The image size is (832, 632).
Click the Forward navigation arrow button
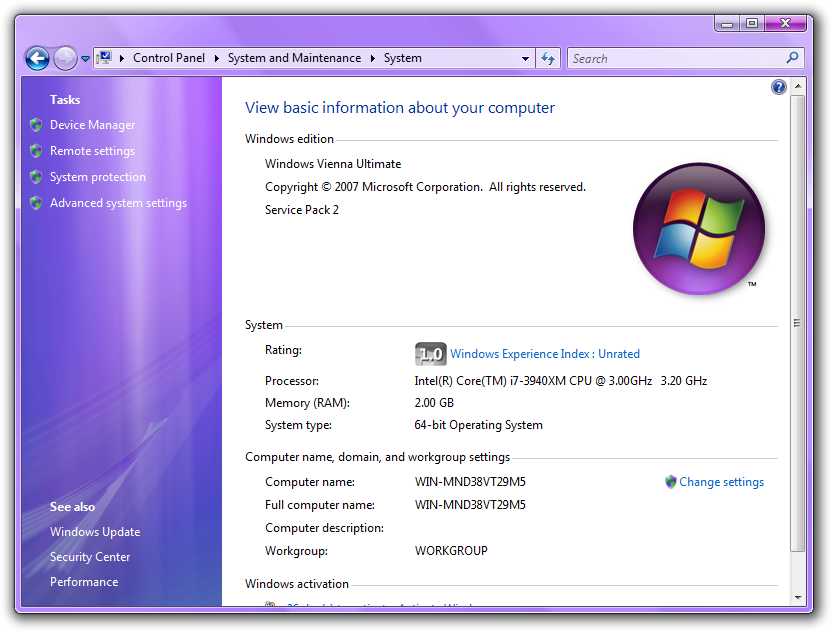tap(65, 58)
